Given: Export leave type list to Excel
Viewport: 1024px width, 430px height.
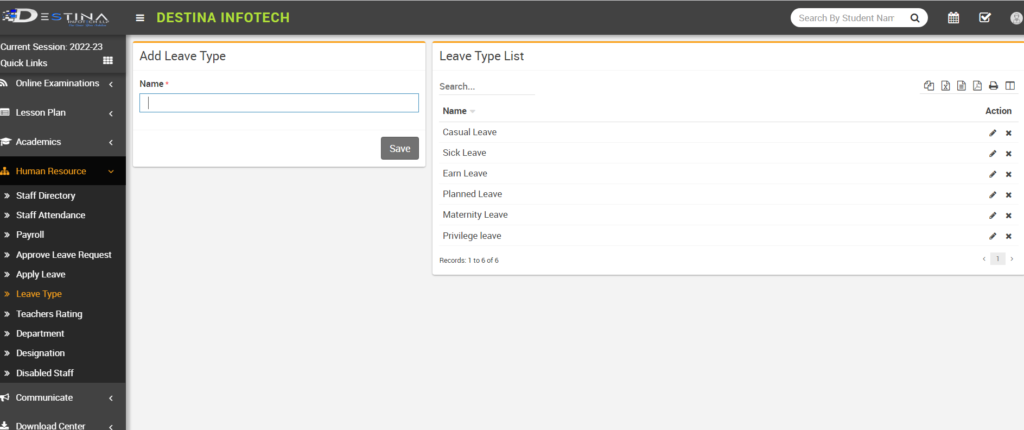Looking at the screenshot, I should (945, 87).
